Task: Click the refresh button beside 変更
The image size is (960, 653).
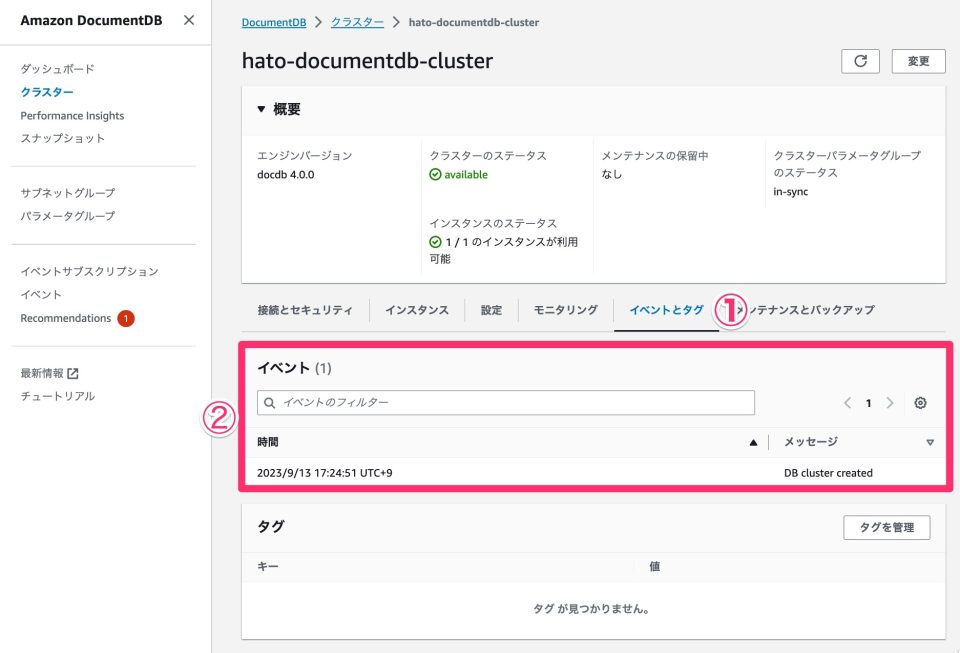Action: 860,61
